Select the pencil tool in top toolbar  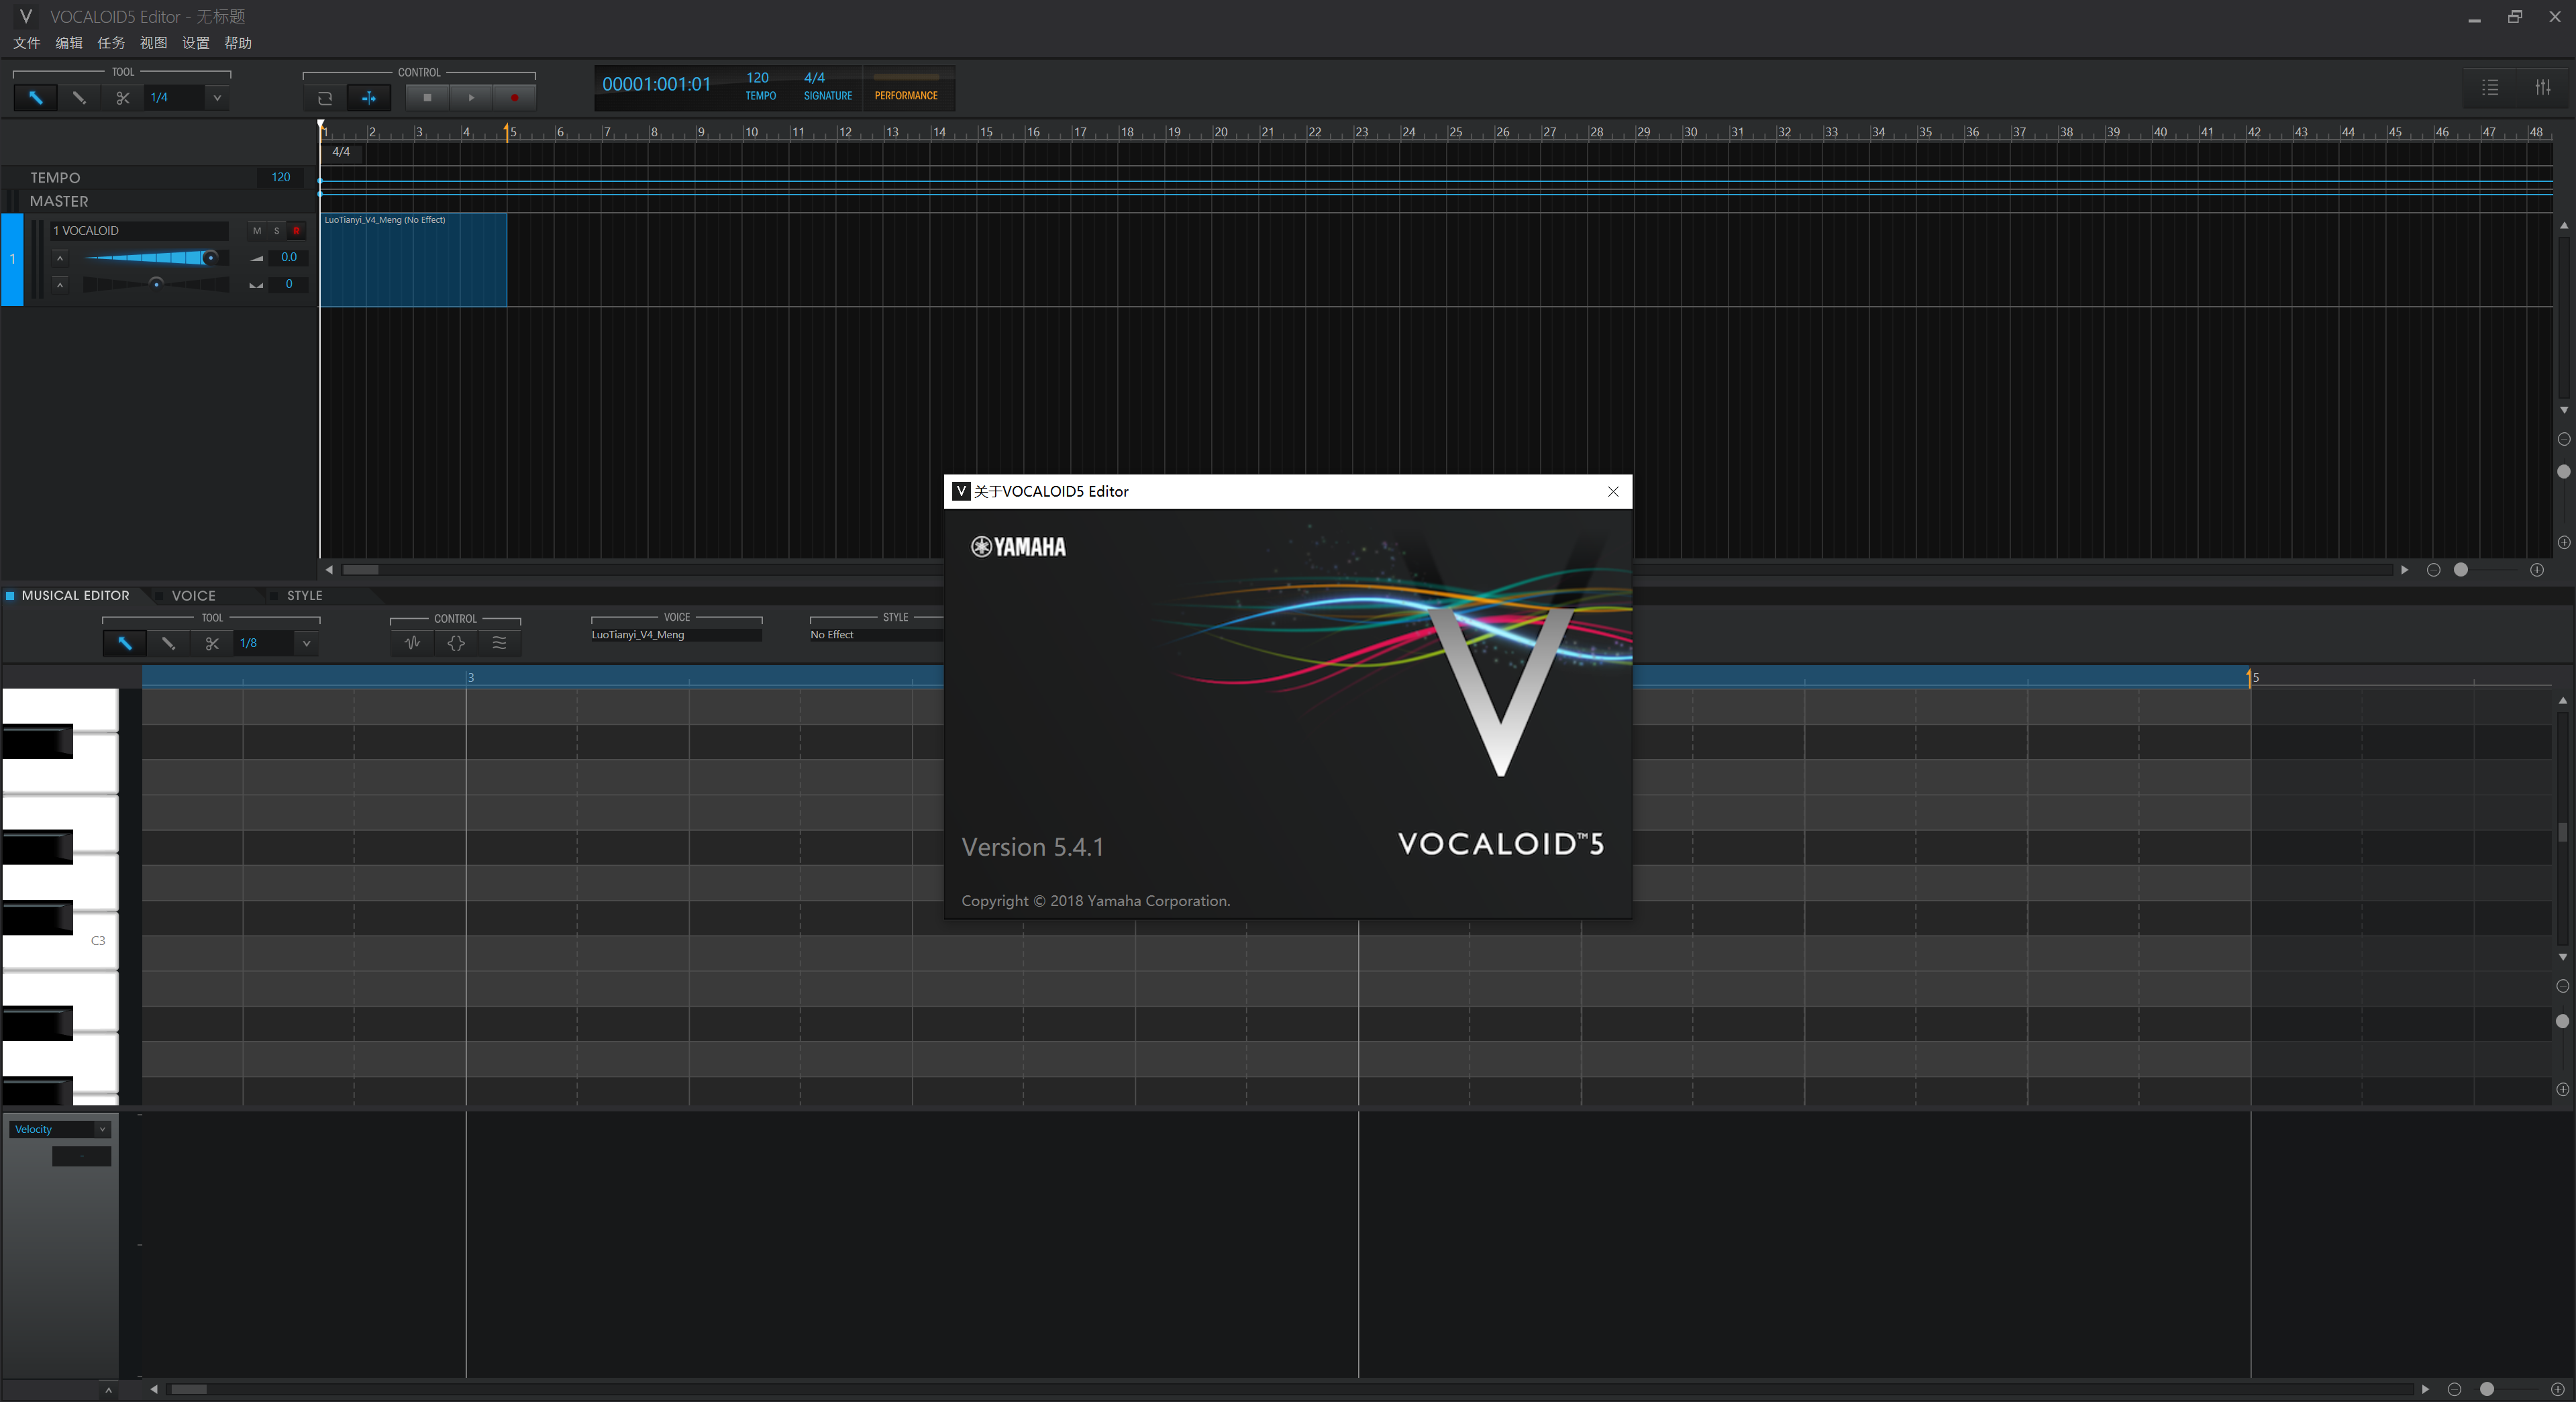tap(79, 98)
